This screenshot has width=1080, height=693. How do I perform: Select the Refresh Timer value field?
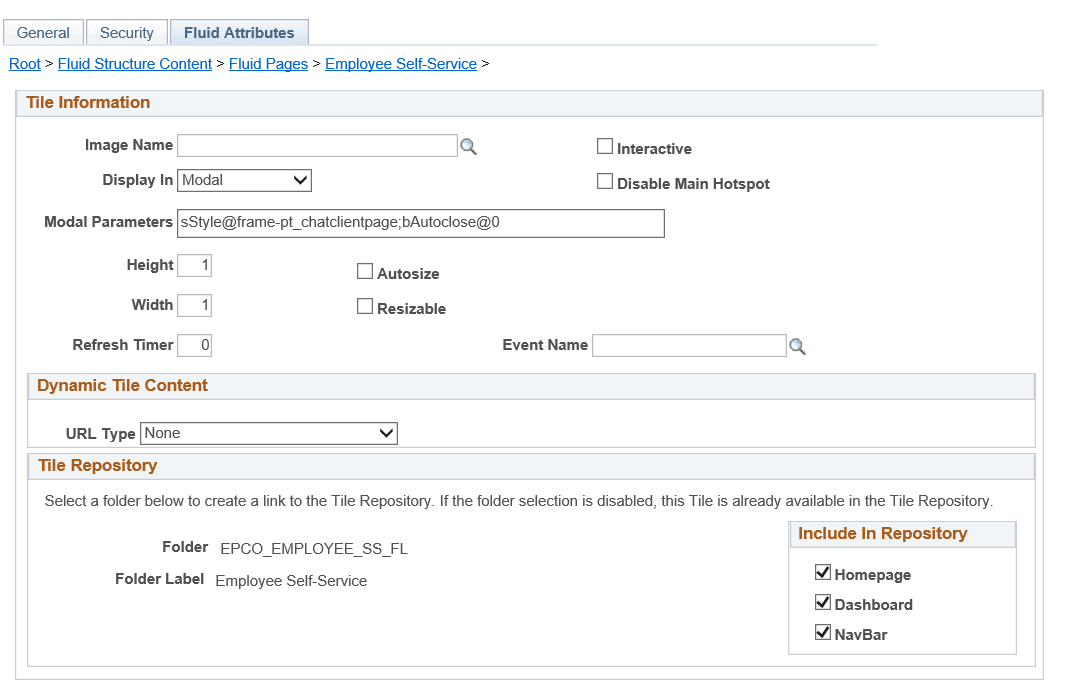pyautogui.click(x=194, y=344)
